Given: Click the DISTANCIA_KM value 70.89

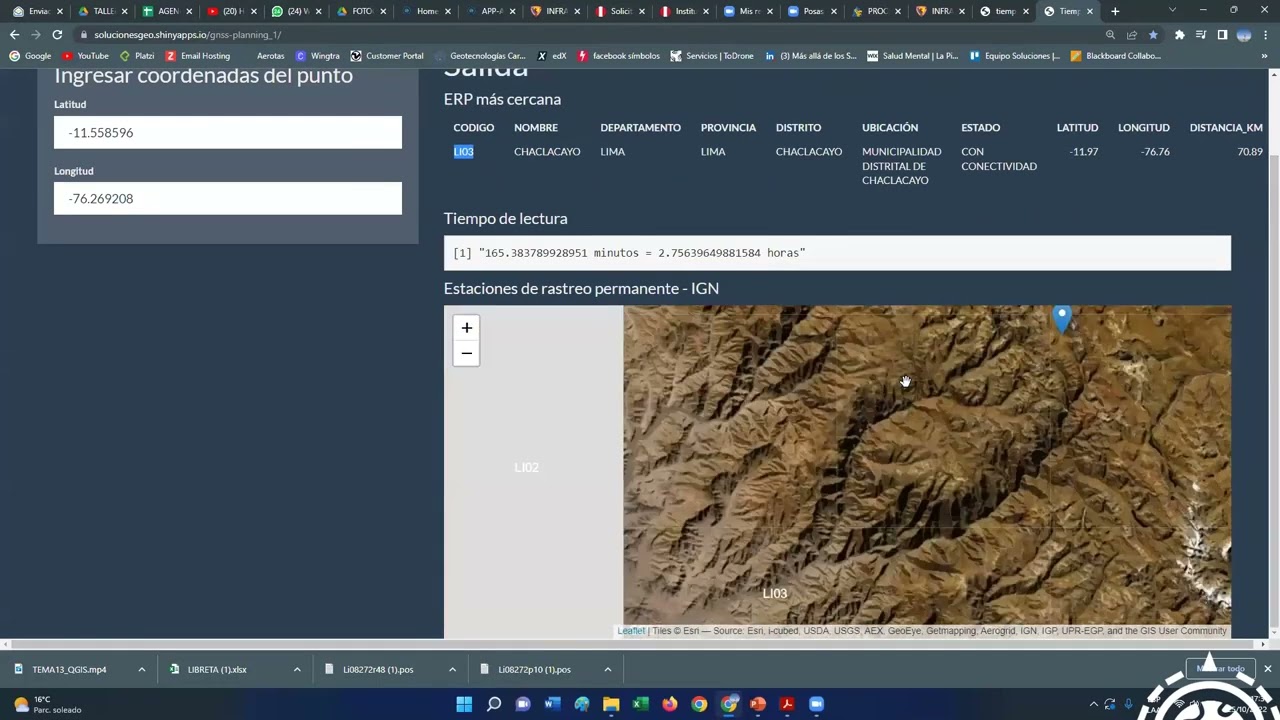Looking at the screenshot, I should 1250,152.
